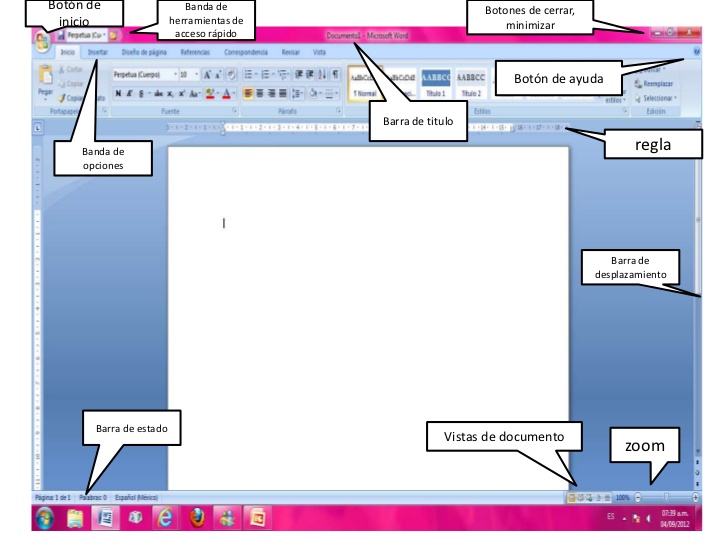Toggle left alignment of the paragraph

[248, 93]
